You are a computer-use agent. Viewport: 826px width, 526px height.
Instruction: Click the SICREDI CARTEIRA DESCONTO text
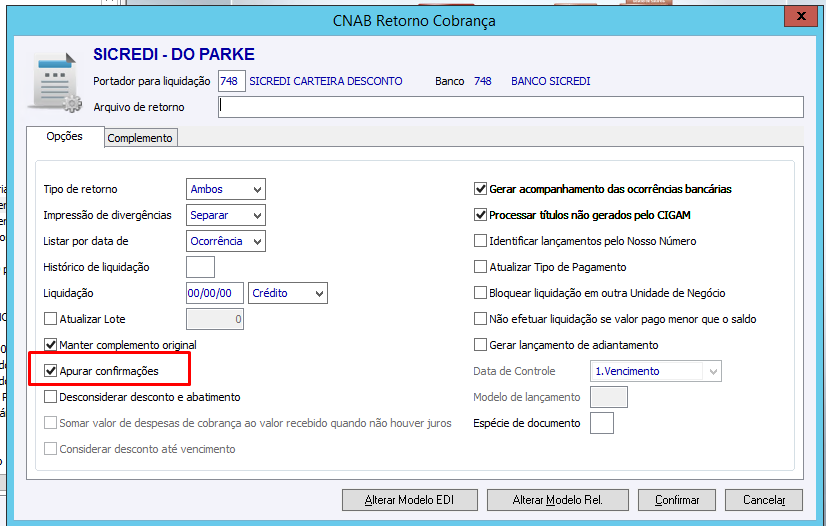pos(326,81)
